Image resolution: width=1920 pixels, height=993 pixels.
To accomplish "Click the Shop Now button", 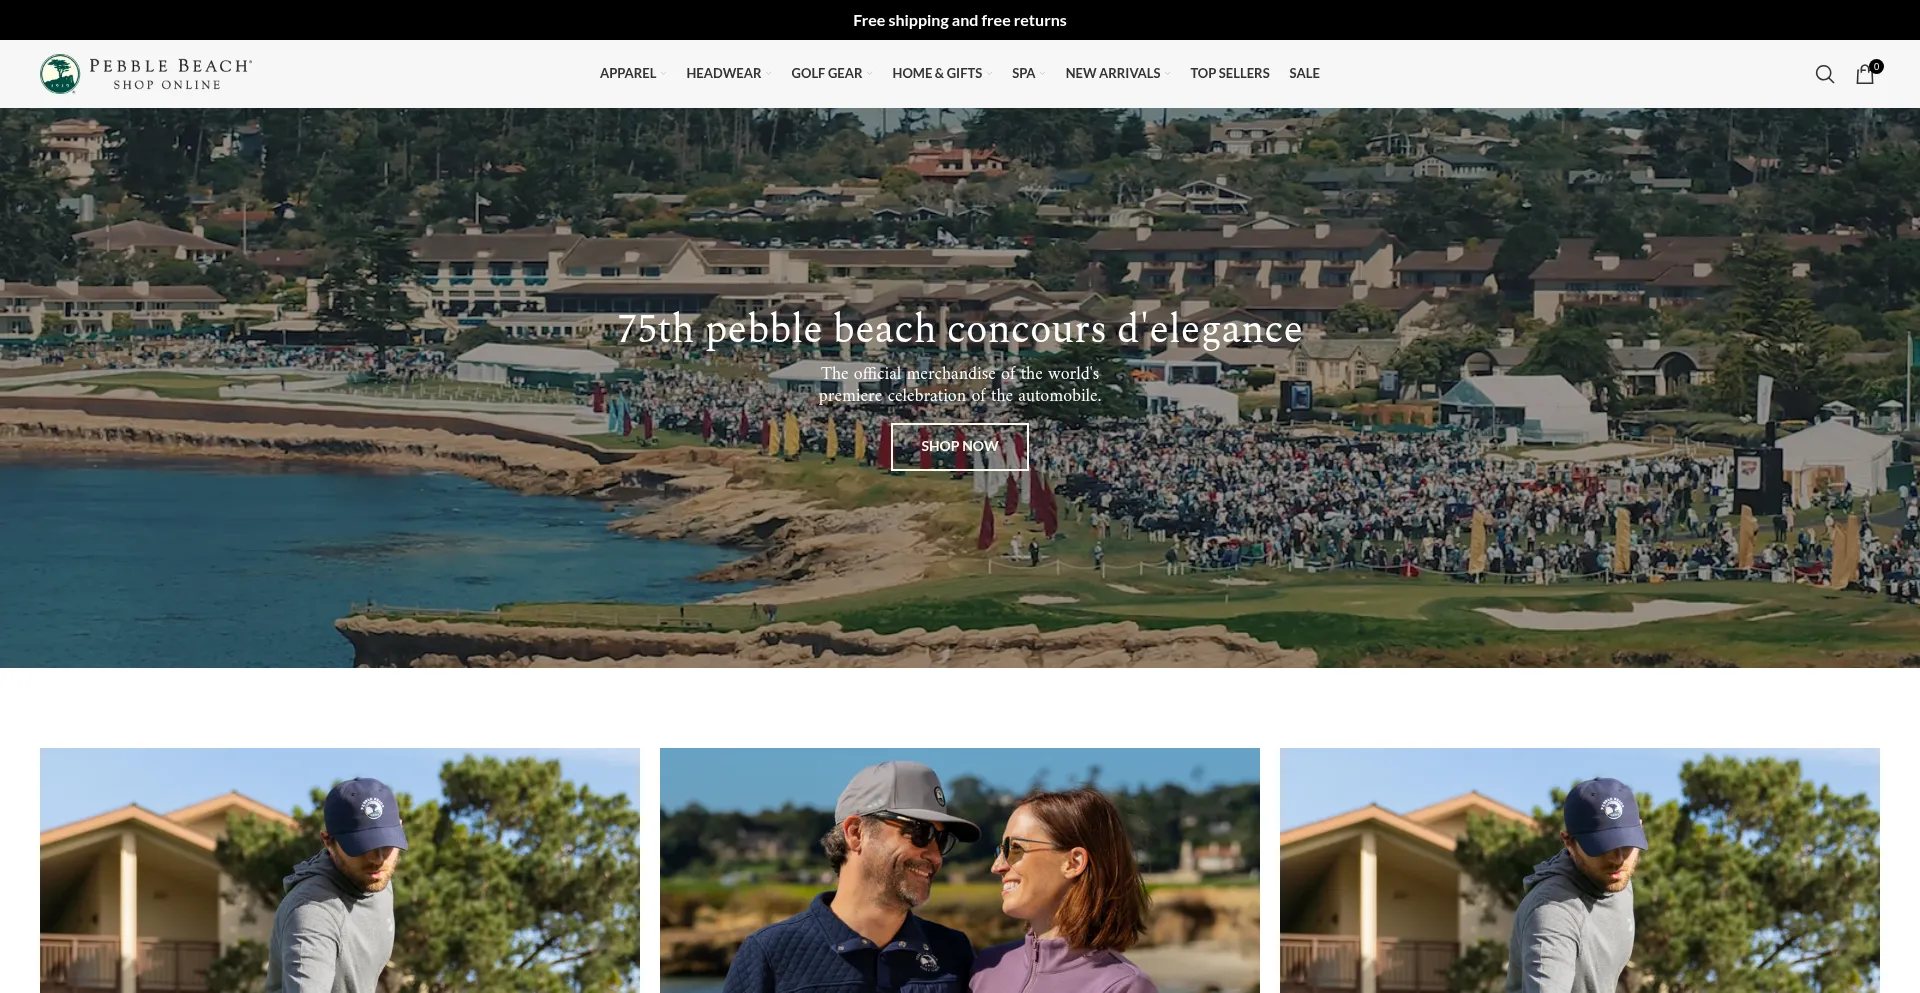I will (960, 447).
